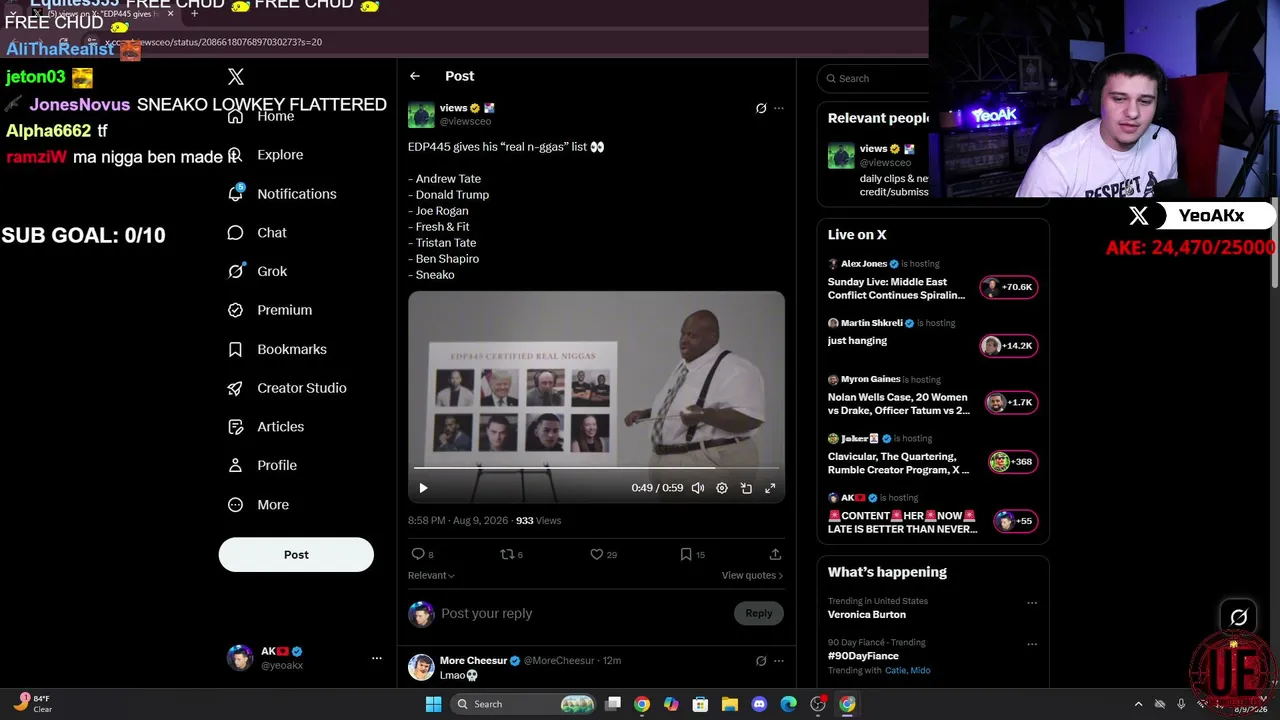Open the Windows Start menu

433,704
